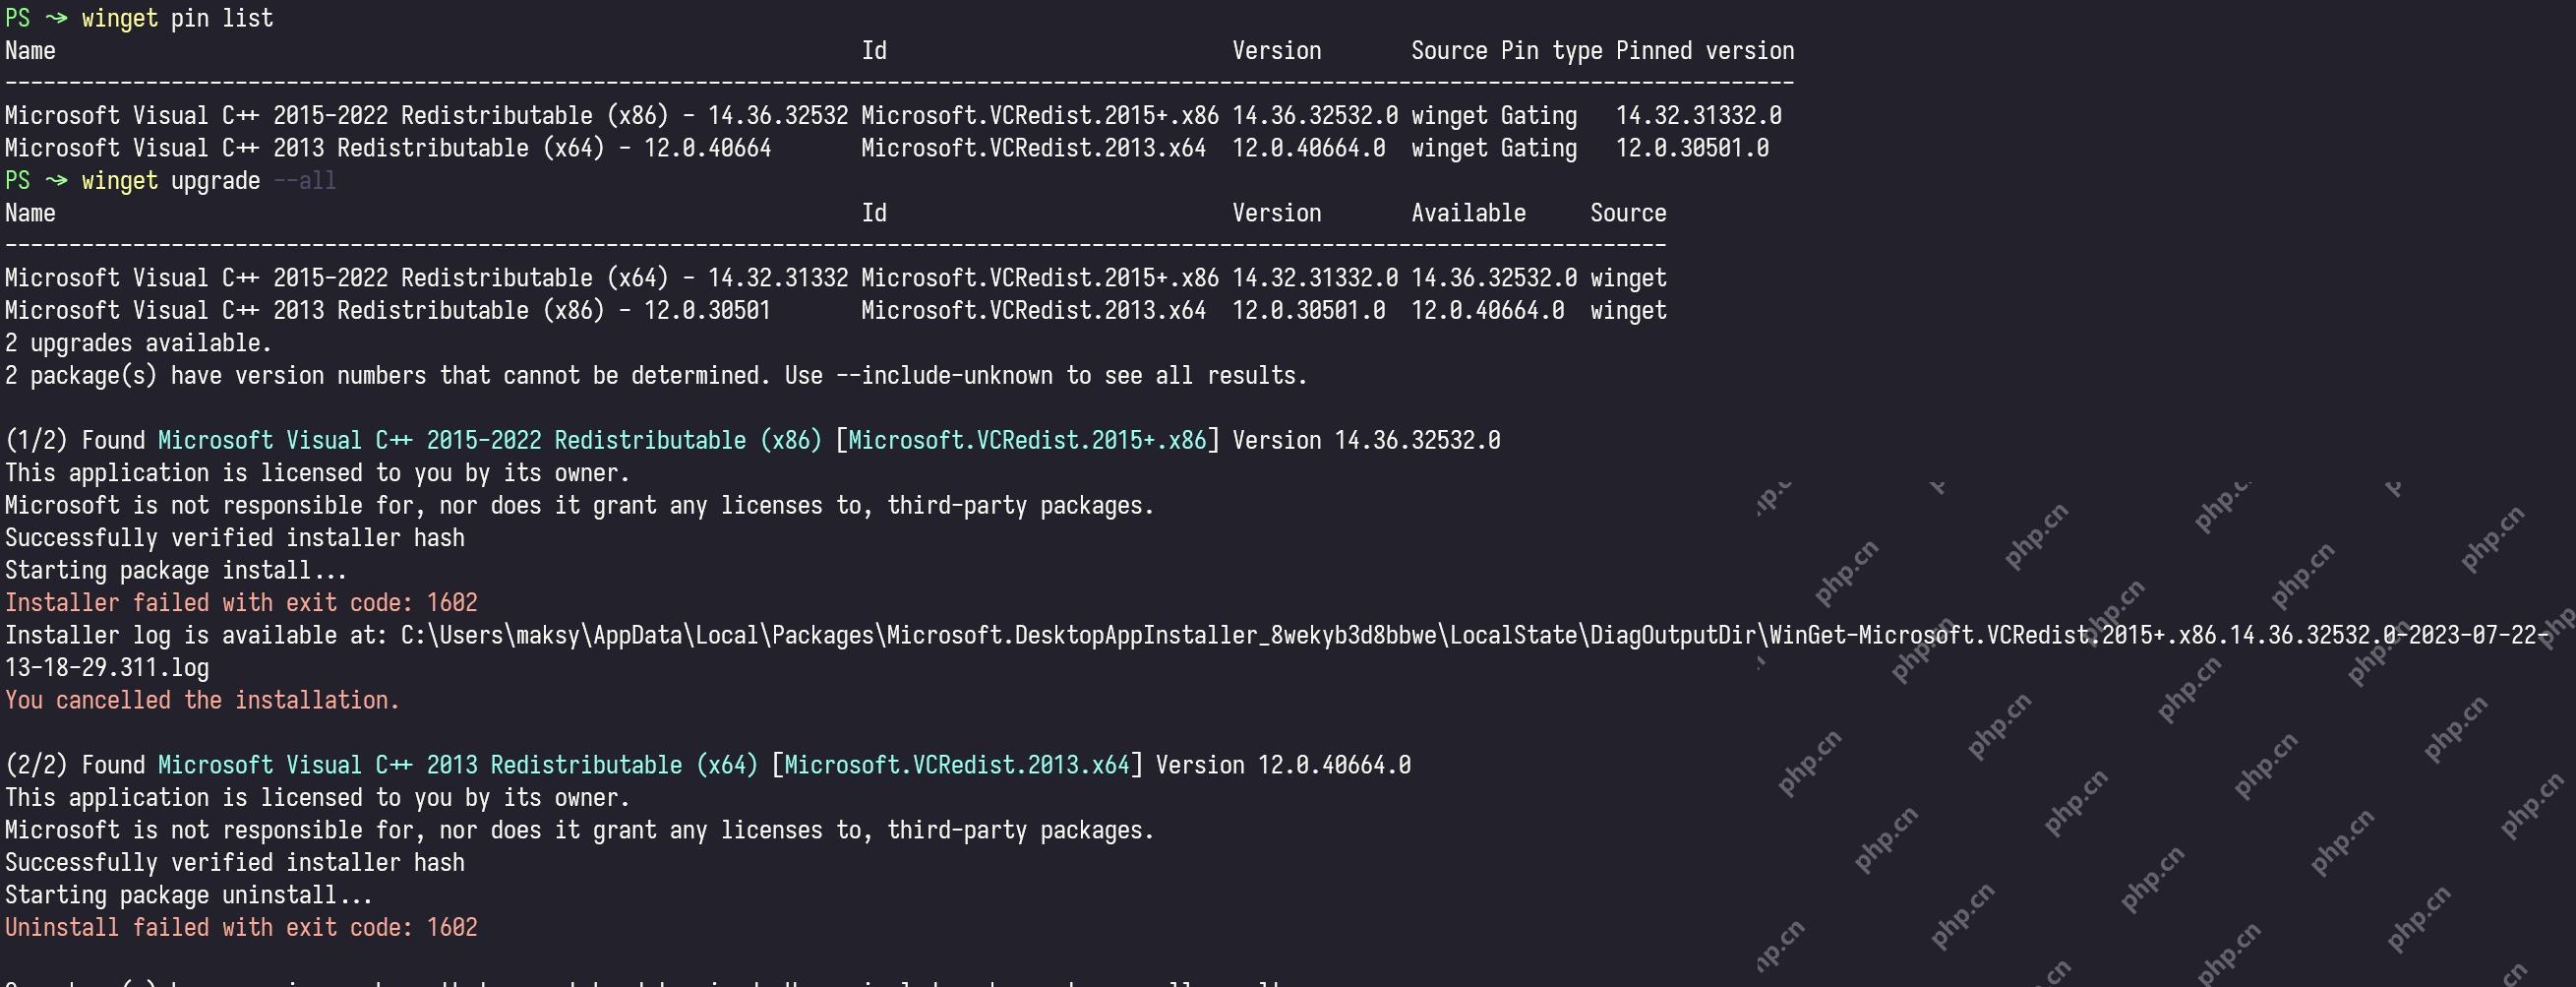This screenshot has width=2576, height=987.
Task: Click 'Uninstall failed with exit code: 1602' message
Action: point(241,927)
